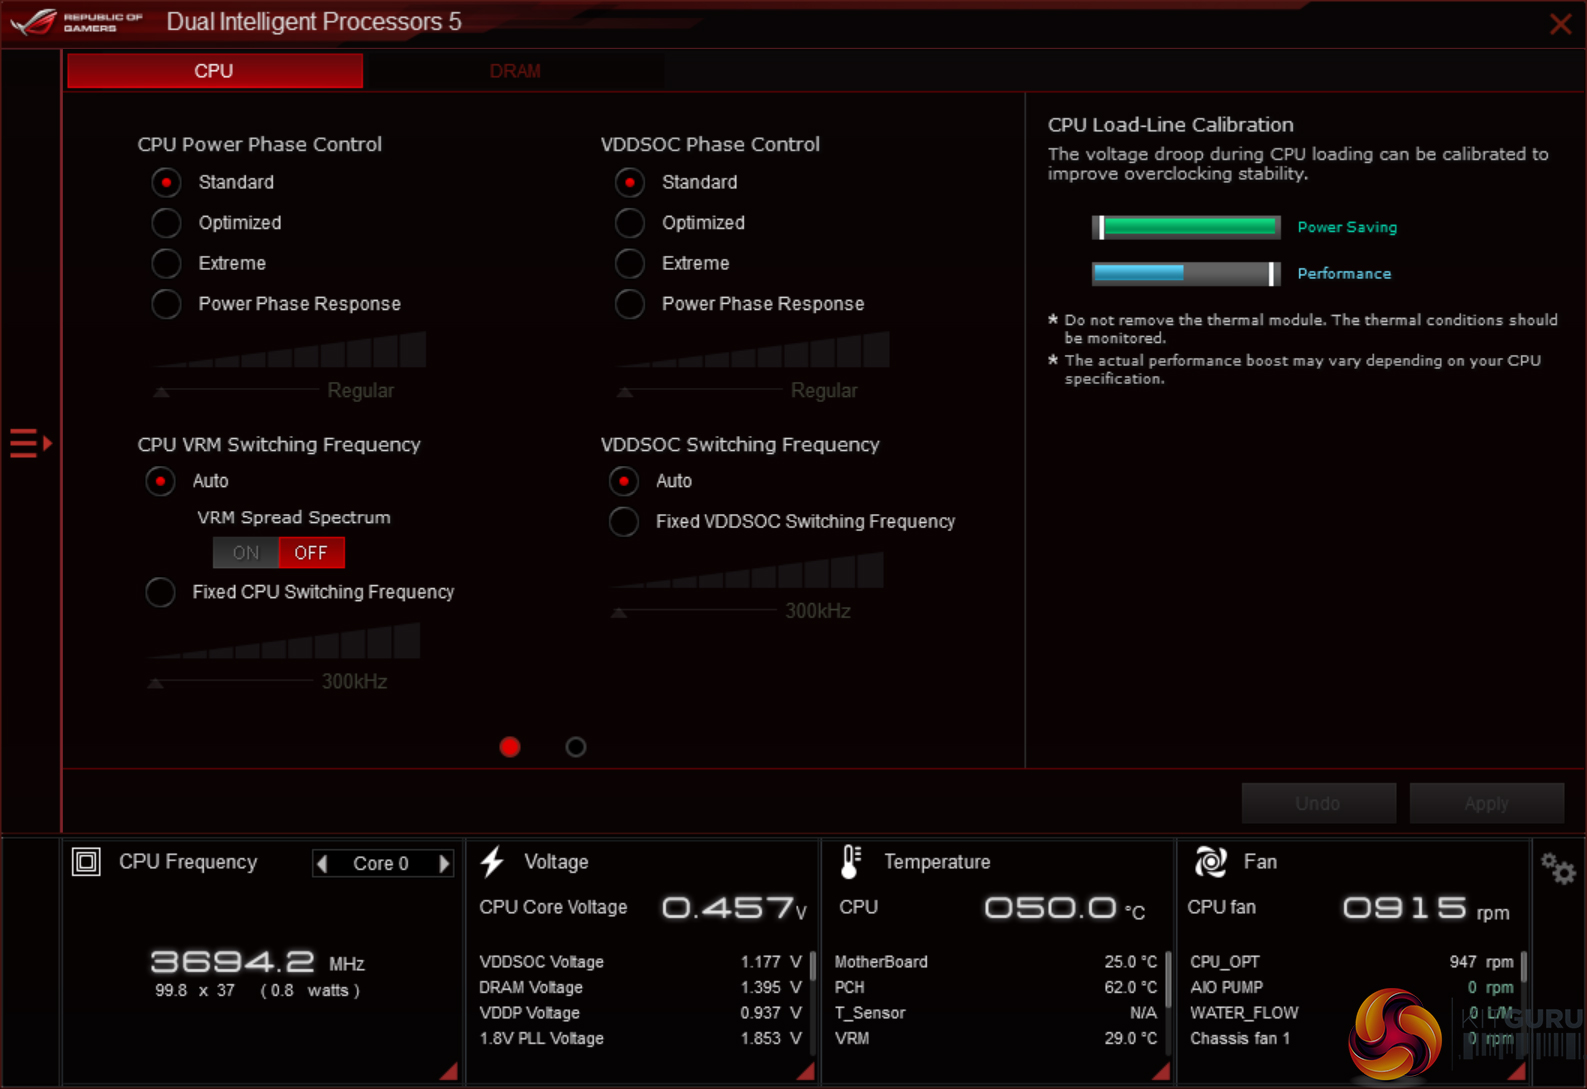
Task: Click the VDDP Voltage row
Action: coord(640,1013)
